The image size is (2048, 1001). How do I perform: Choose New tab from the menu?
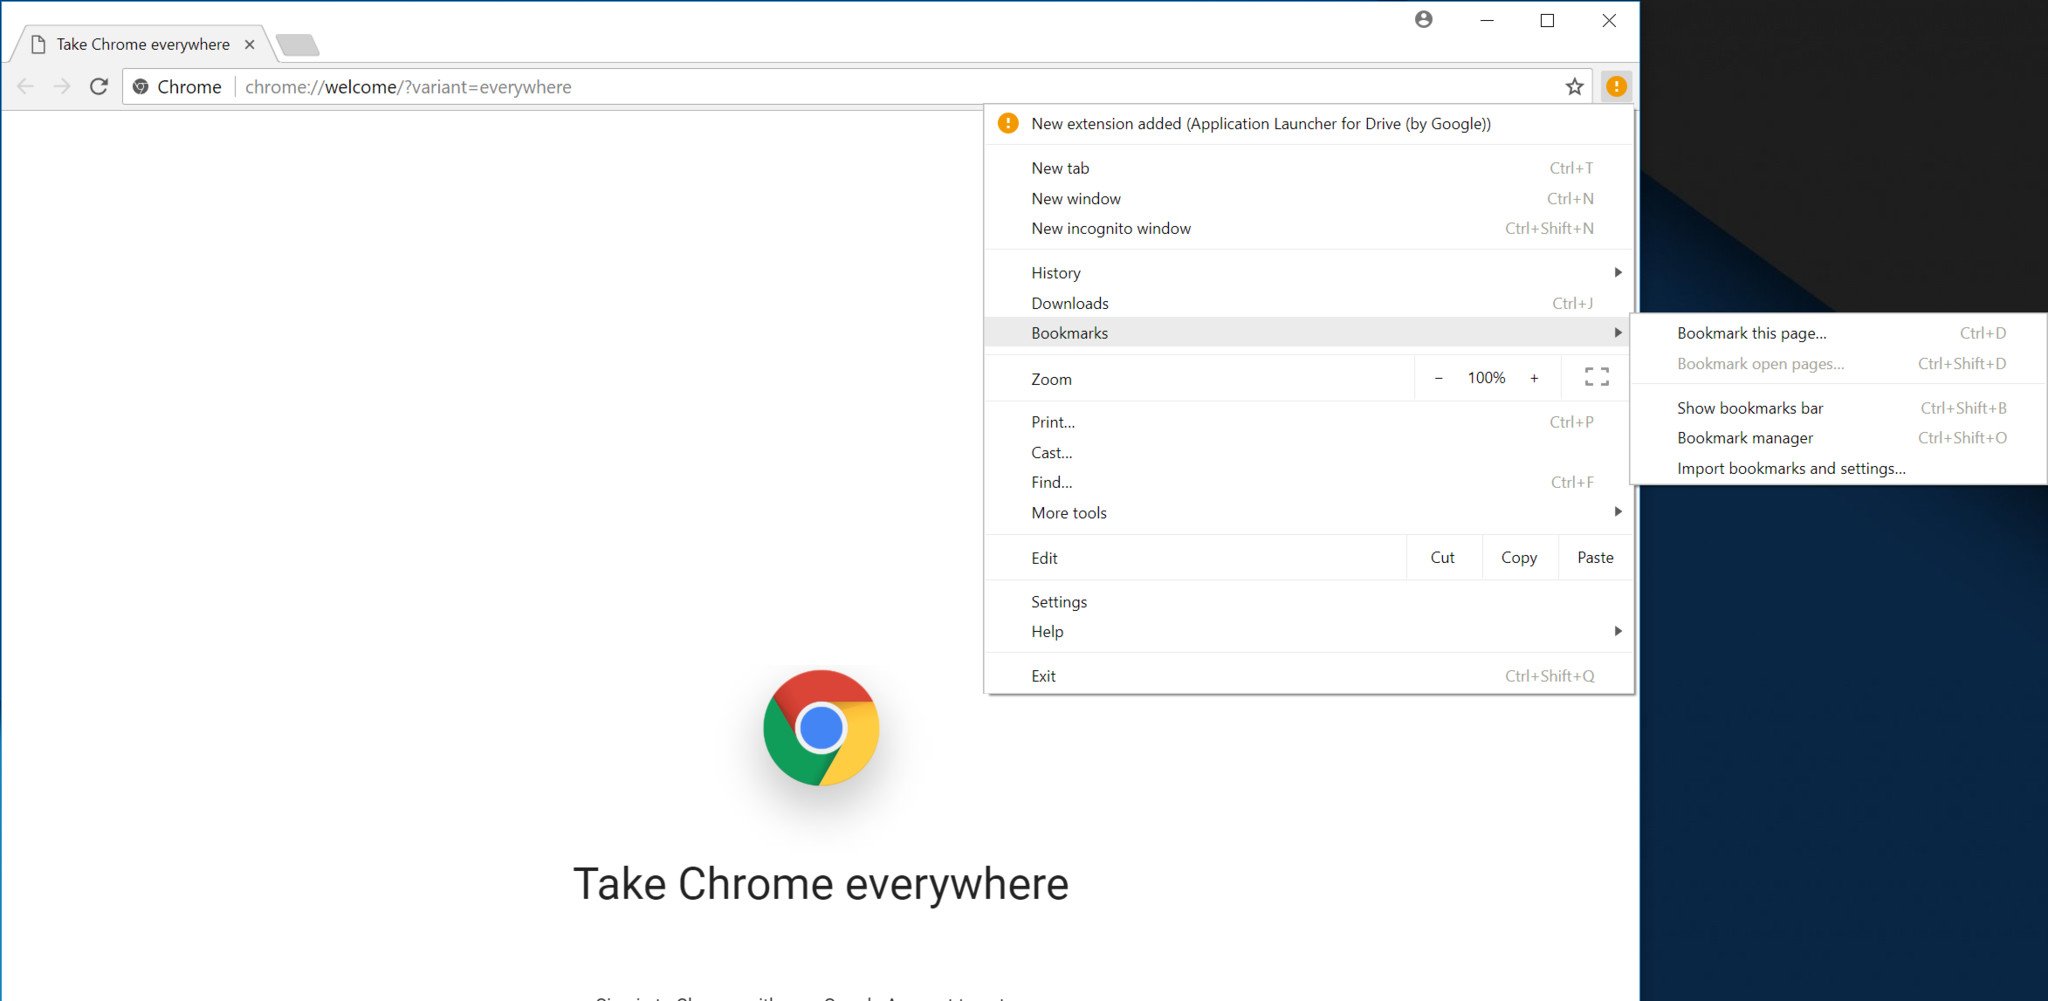tap(1309, 168)
